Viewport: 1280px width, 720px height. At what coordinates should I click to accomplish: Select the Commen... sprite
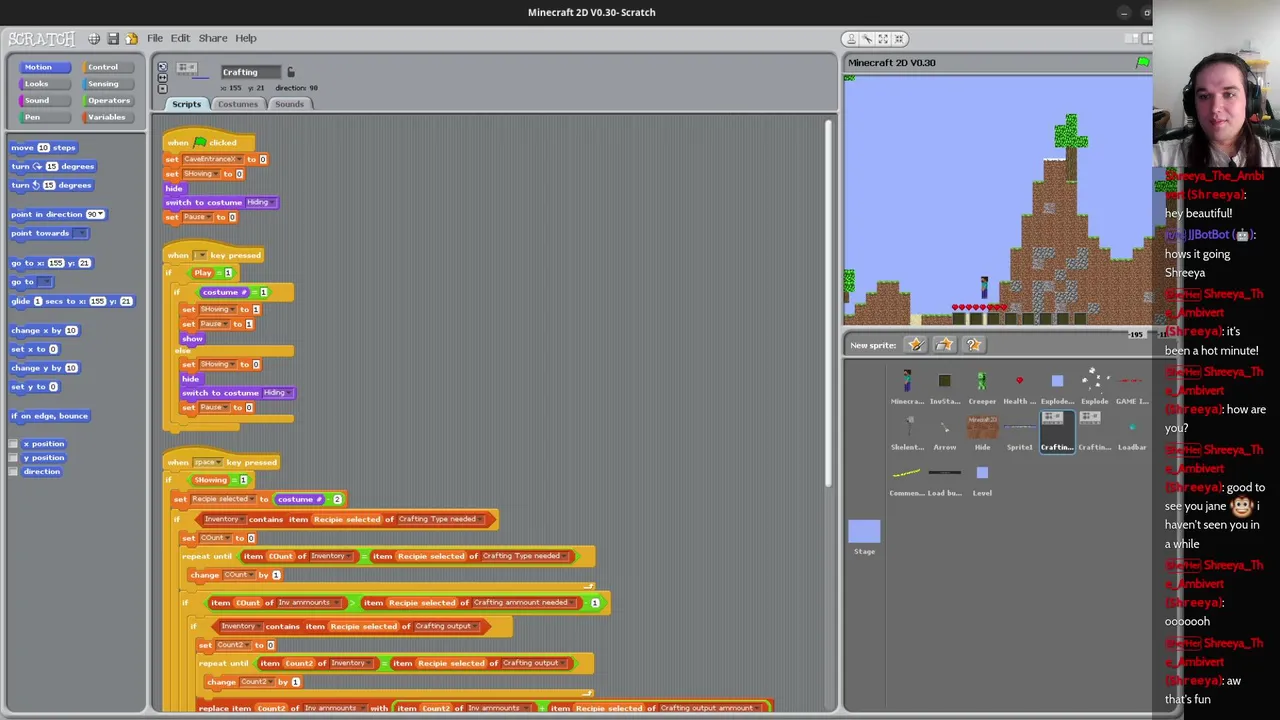click(x=907, y=478)
